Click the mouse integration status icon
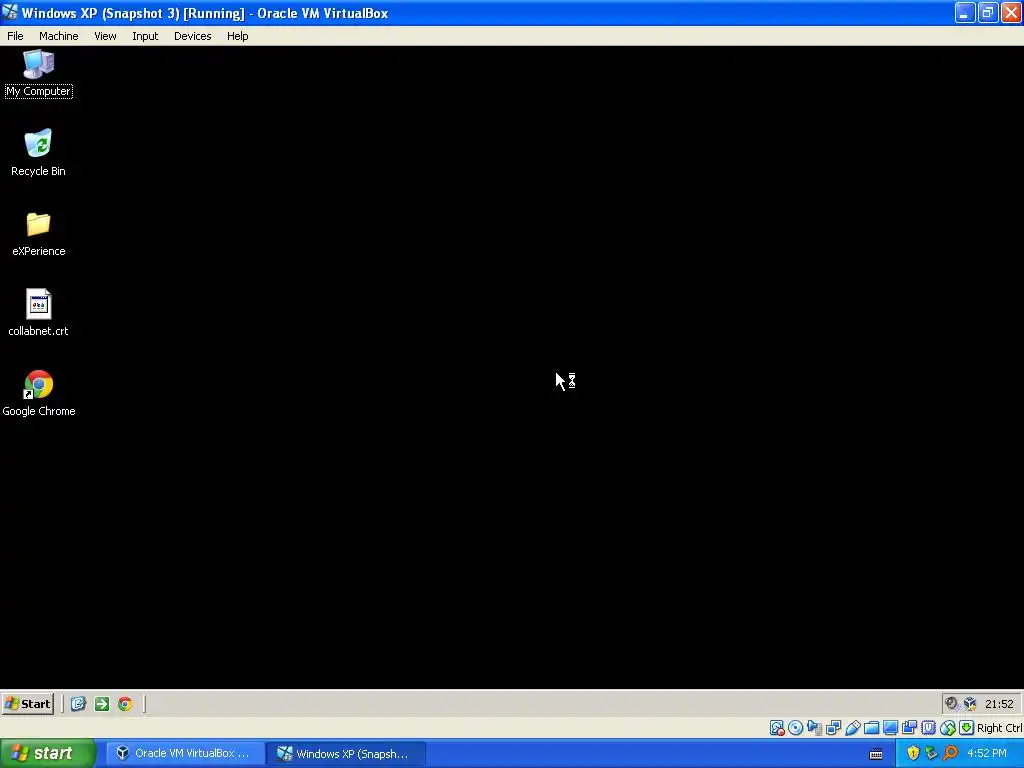Image resolution: width=1024 pixels, height=768 pixels. tap(948, 728)
